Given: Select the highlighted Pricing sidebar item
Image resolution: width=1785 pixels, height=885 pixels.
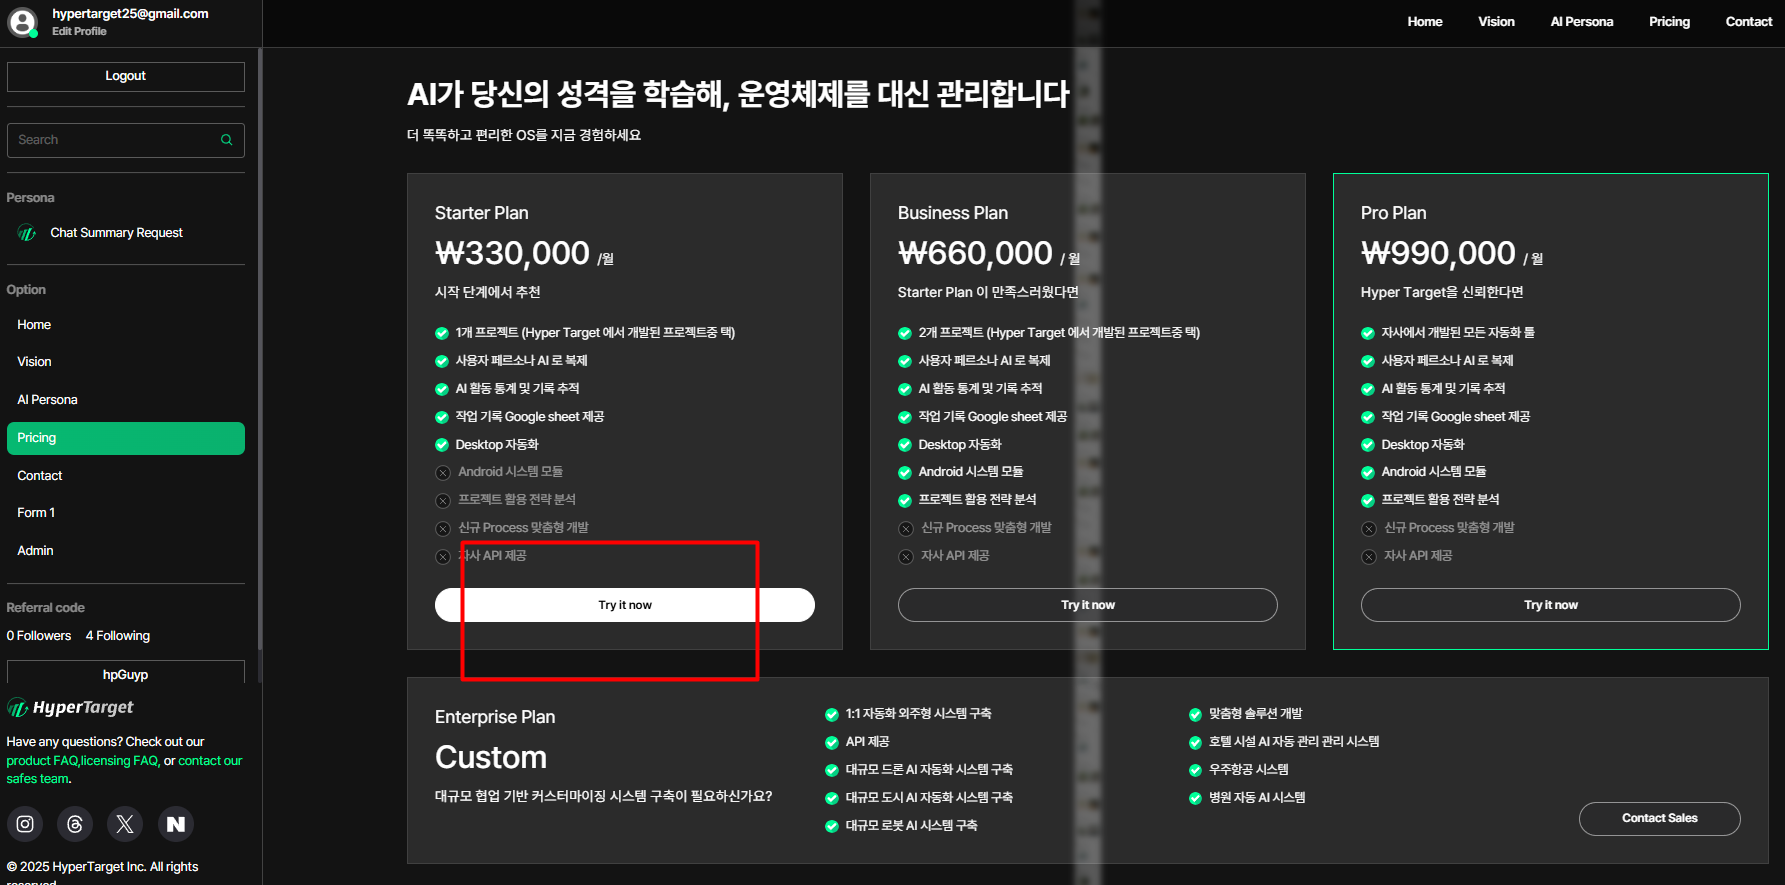Looking at the screenshot, I should [x=126, y=438].
